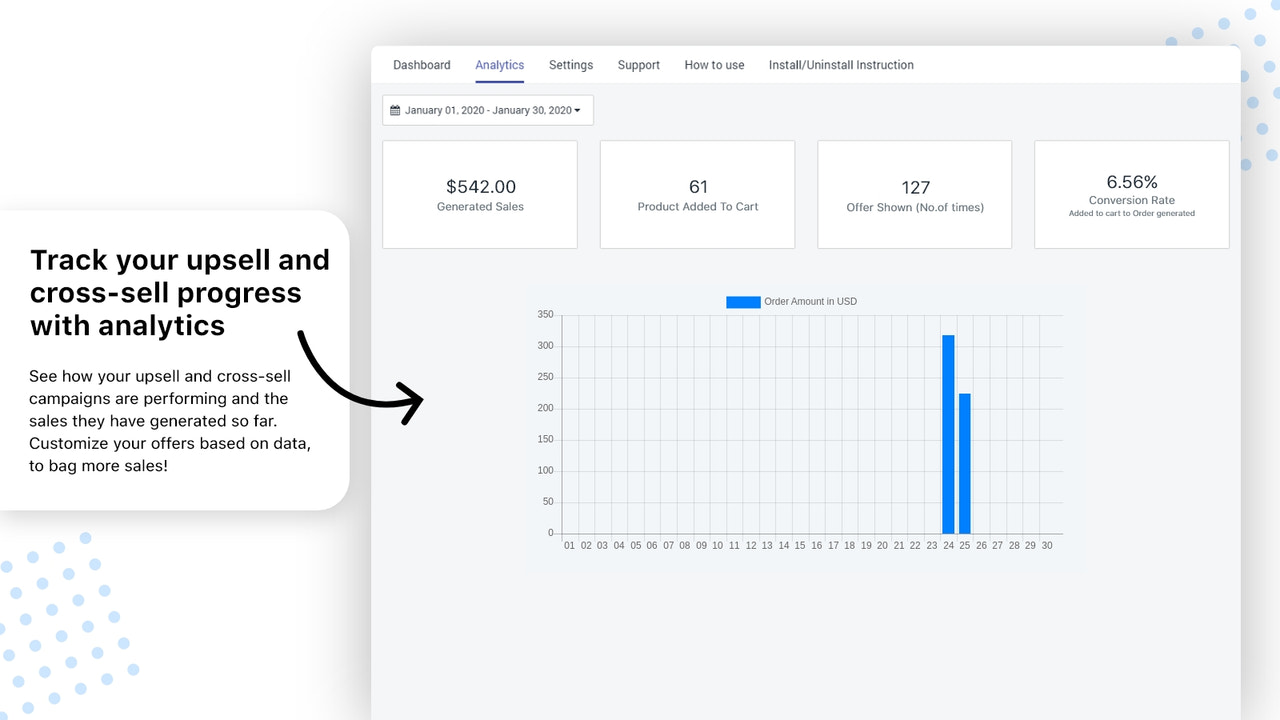Select the Generated Sales stat card
This screenshot has width=1280, height=720.
480,194
